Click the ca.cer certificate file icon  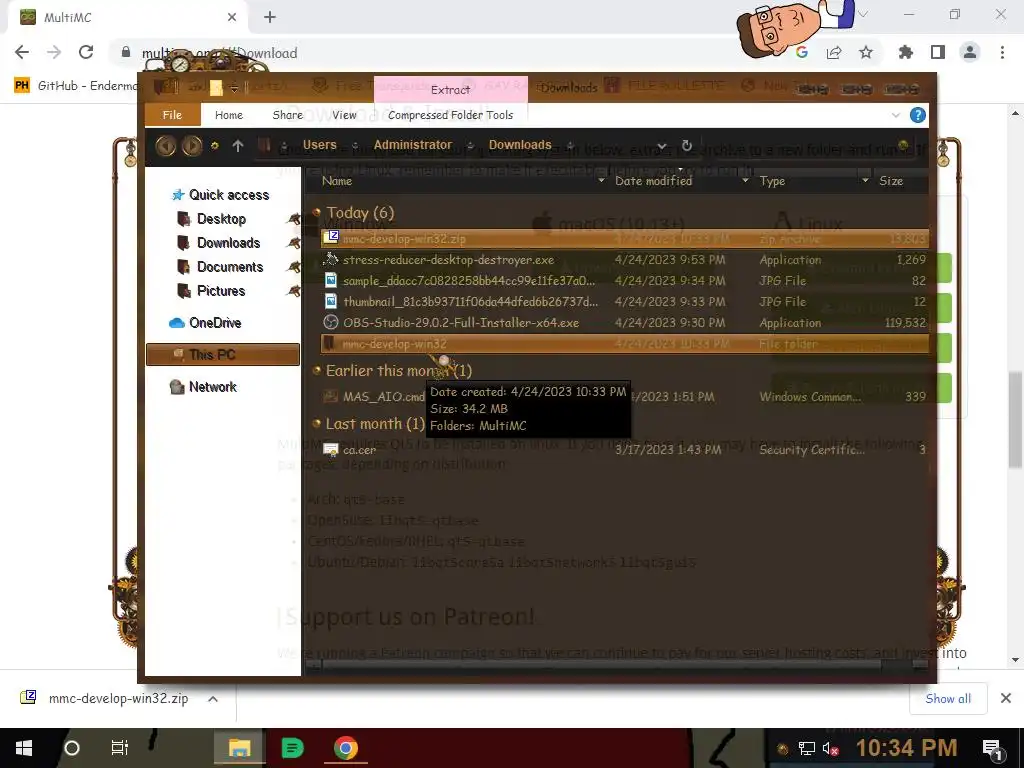(331, 449)
